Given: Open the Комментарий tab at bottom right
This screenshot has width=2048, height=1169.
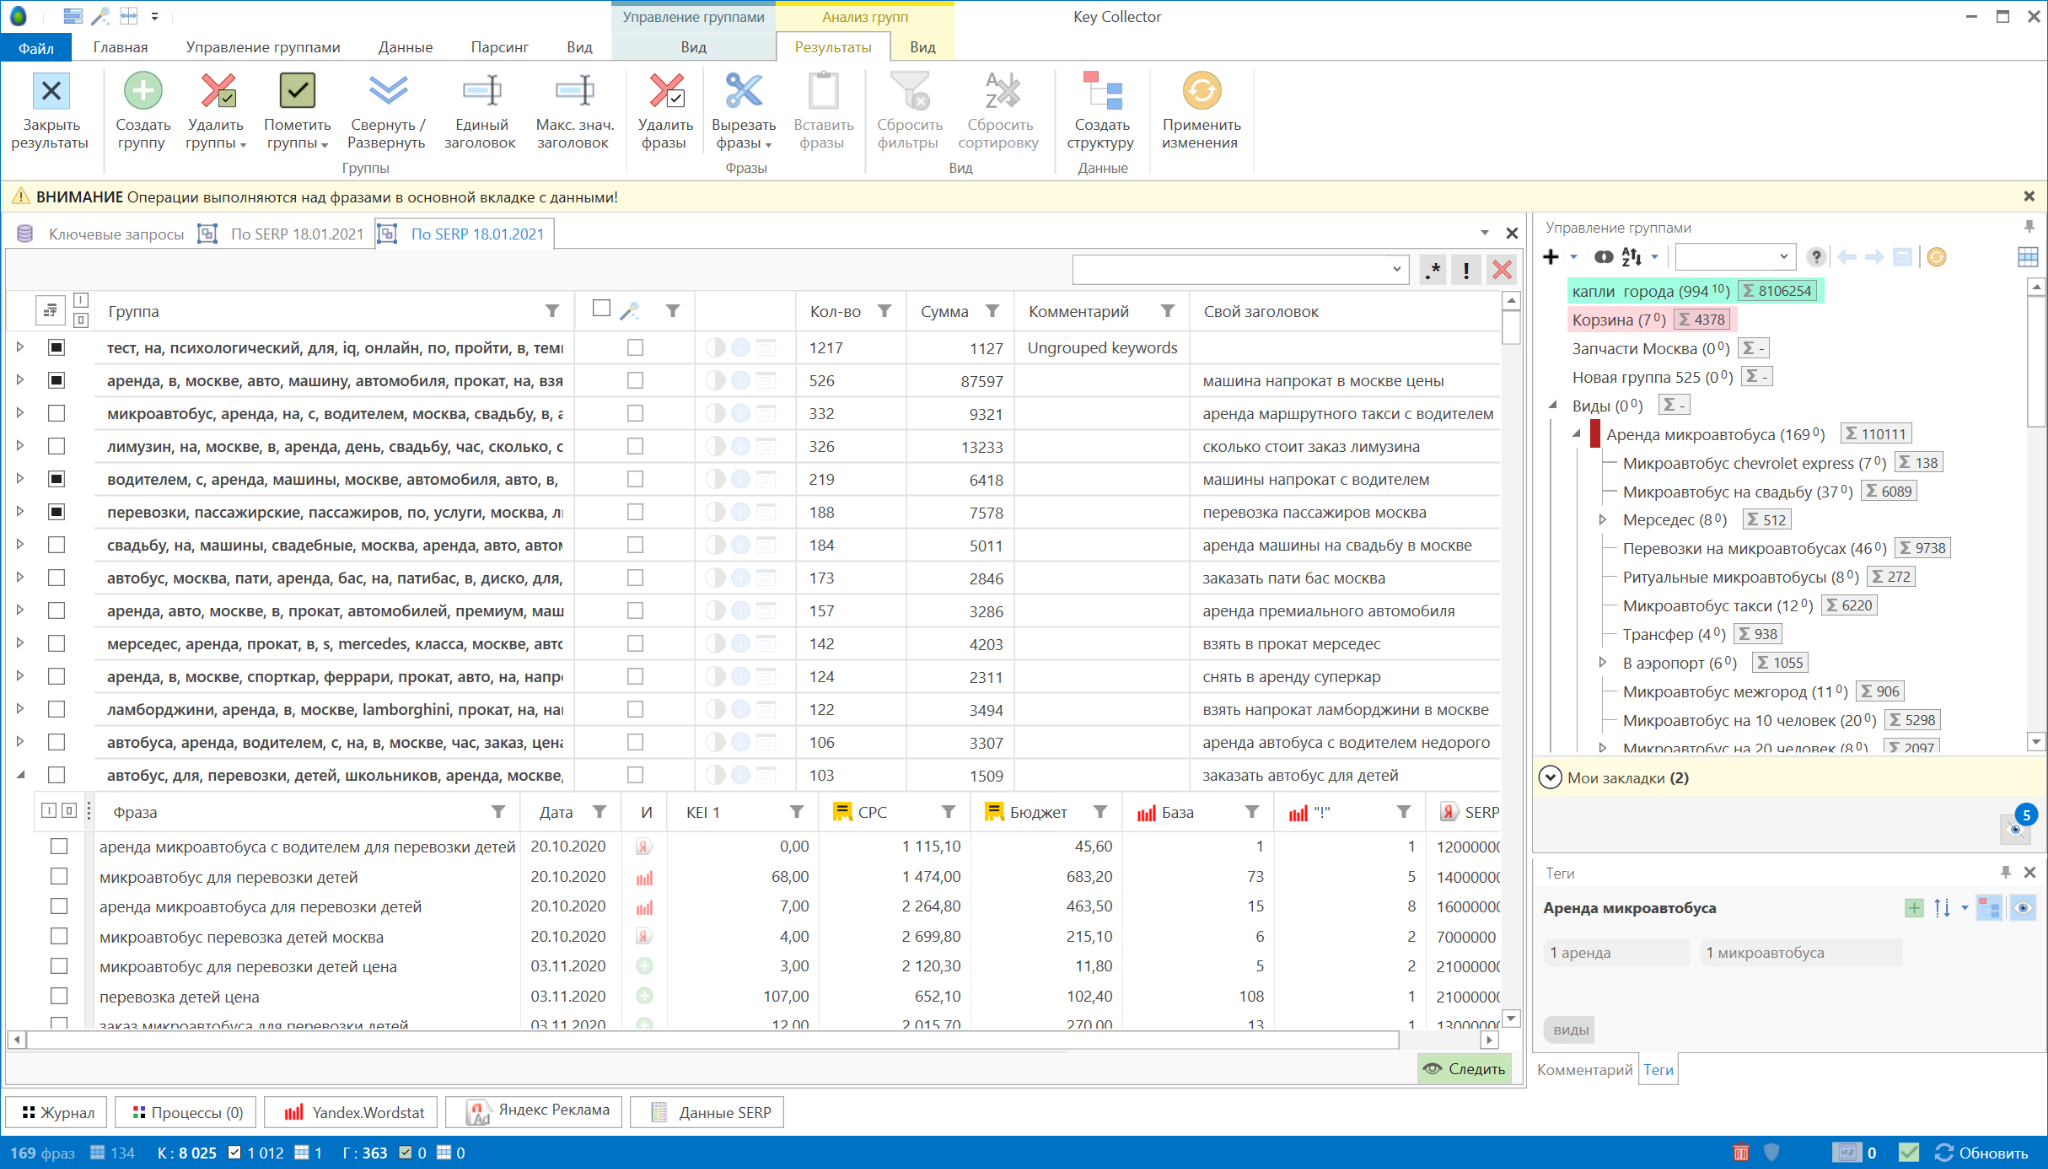Looking at the screenshot, I should point(1584,1070).
